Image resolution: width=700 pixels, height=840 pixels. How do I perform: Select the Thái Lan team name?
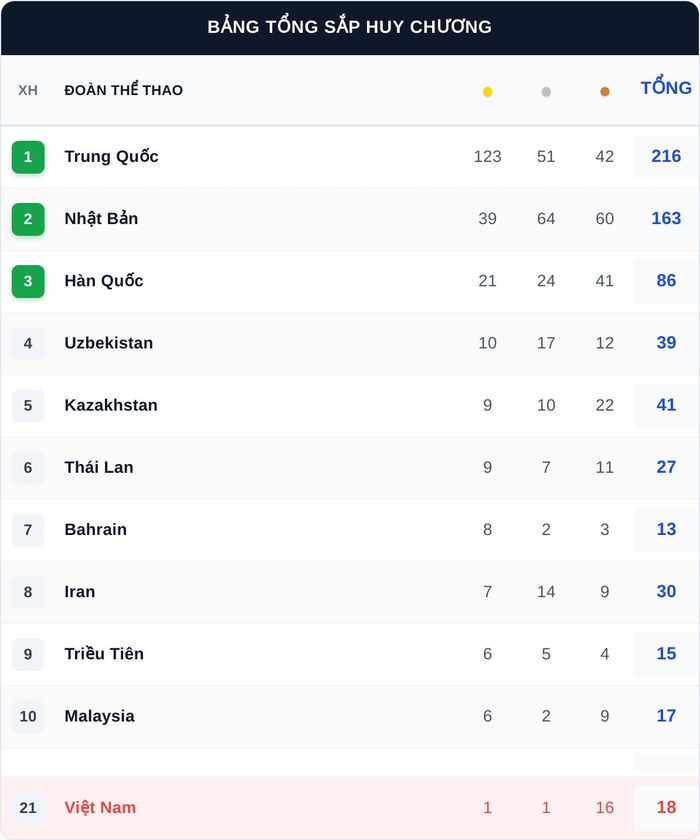coord(99,467)
